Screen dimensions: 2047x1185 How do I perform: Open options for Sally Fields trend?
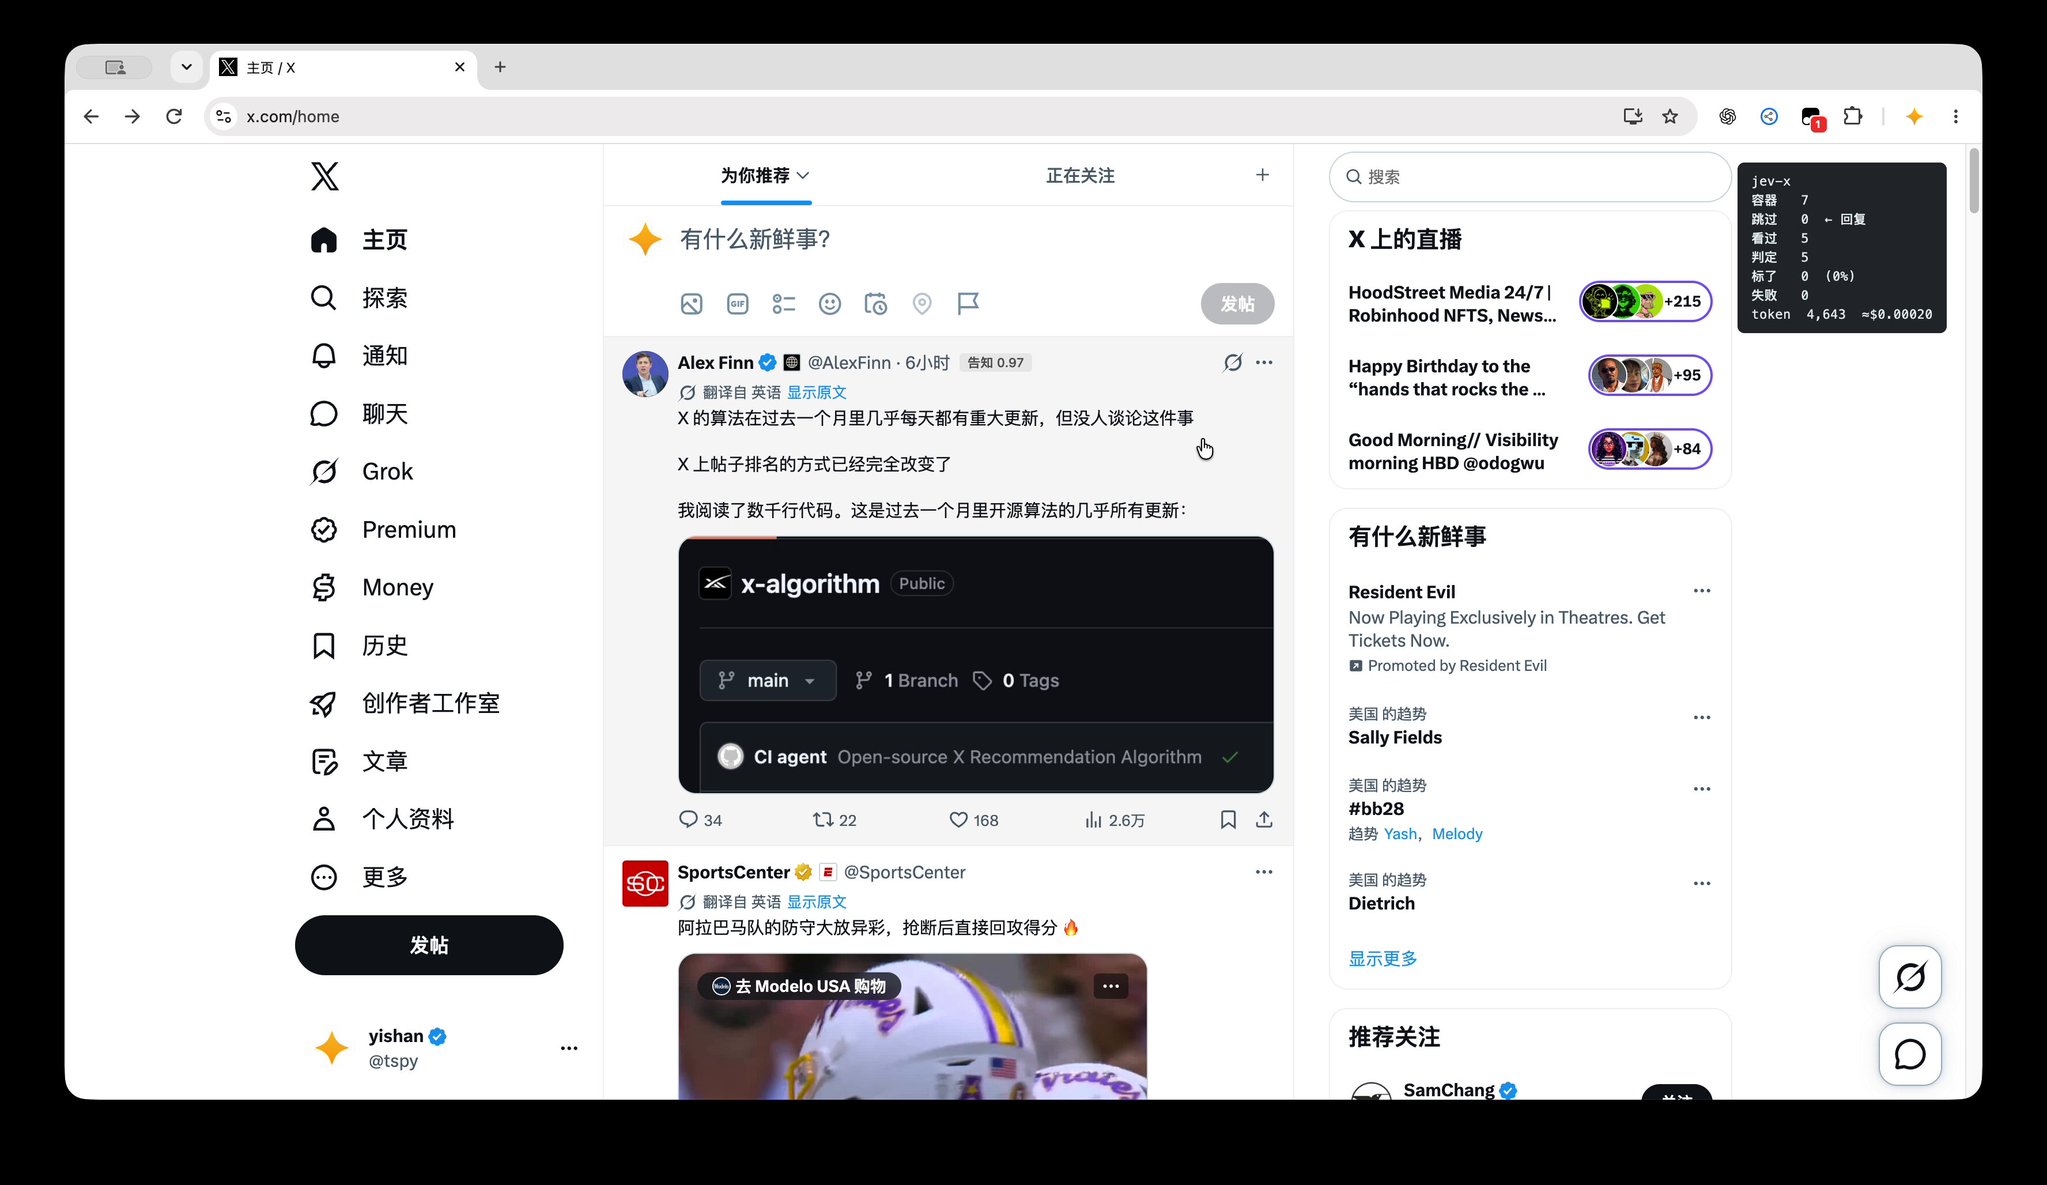click(x=1701, y=718)
